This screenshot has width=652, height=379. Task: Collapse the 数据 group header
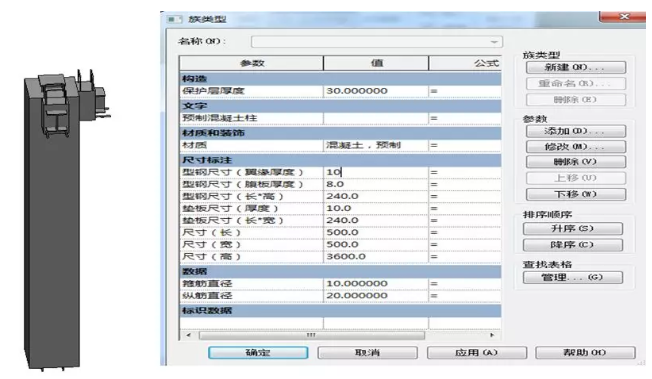coord(340,272)
